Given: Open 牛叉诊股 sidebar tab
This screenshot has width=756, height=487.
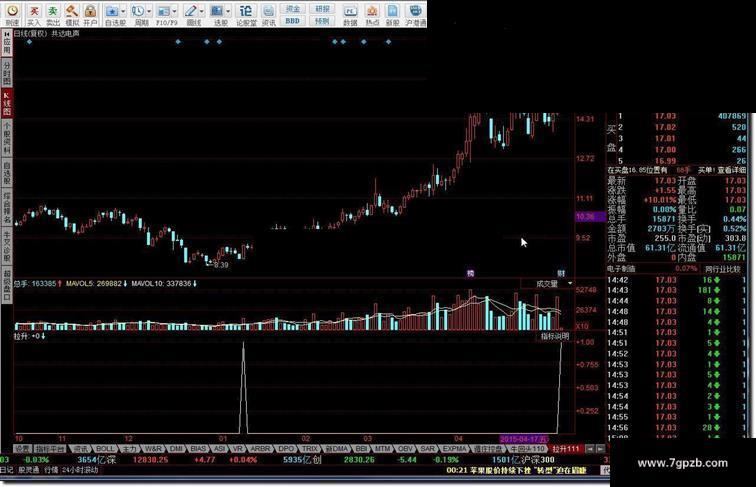Looking at the screenshot, I should coord(7,247).
